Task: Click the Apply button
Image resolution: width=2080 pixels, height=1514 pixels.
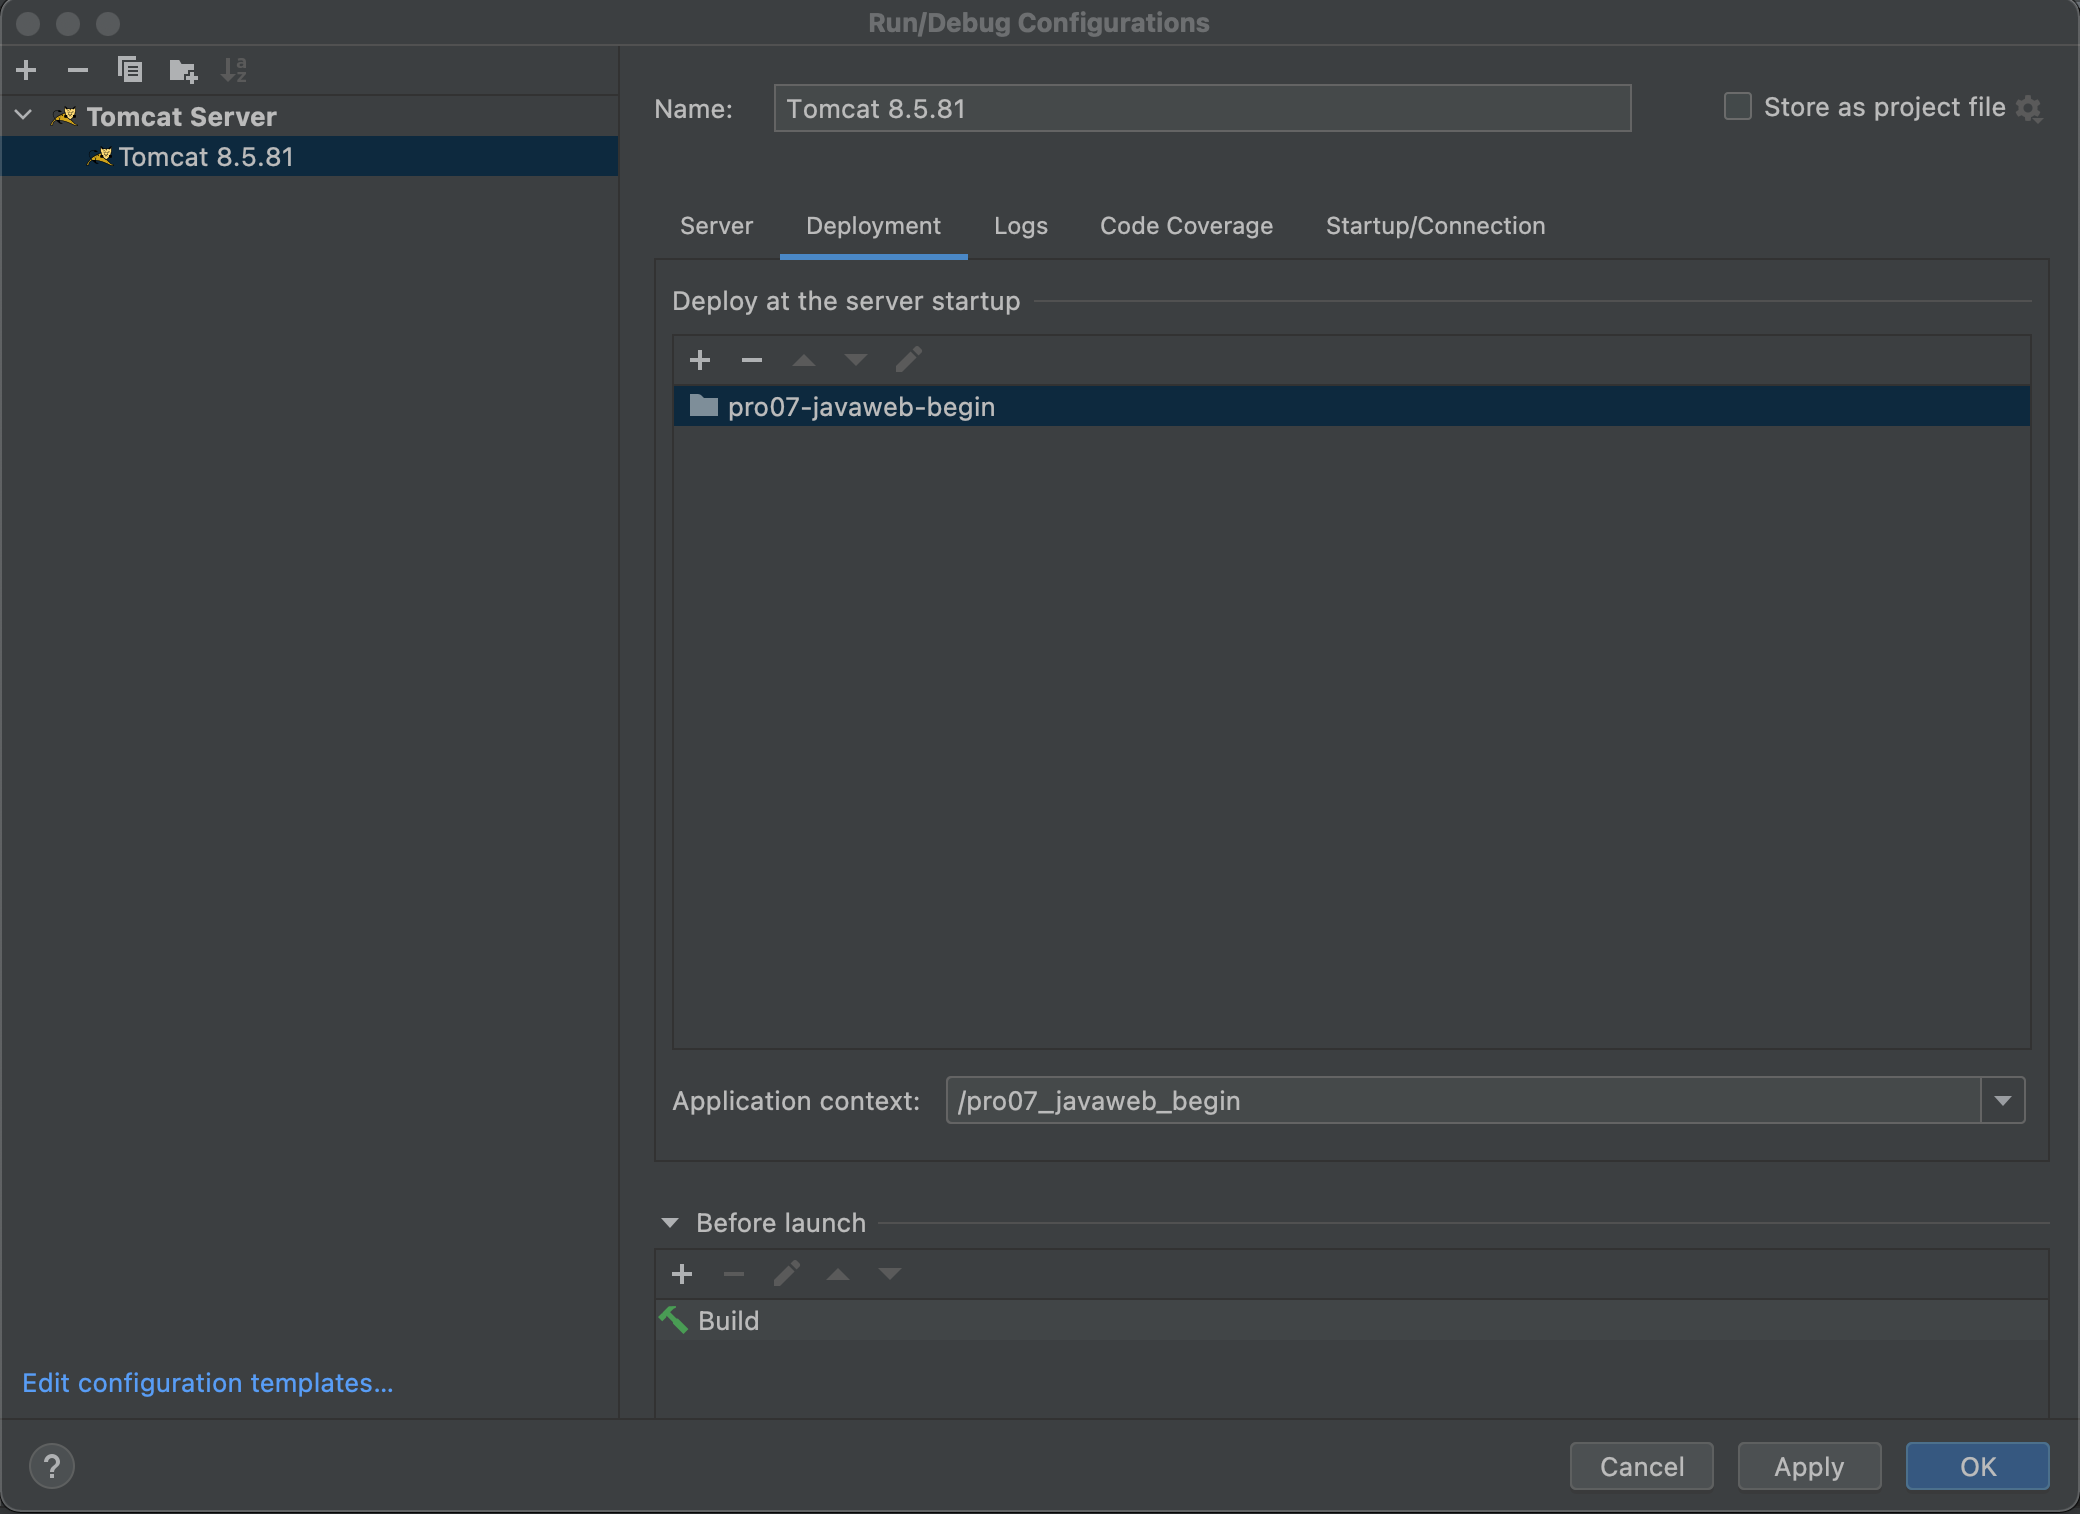Action: coord(1810,1466)
